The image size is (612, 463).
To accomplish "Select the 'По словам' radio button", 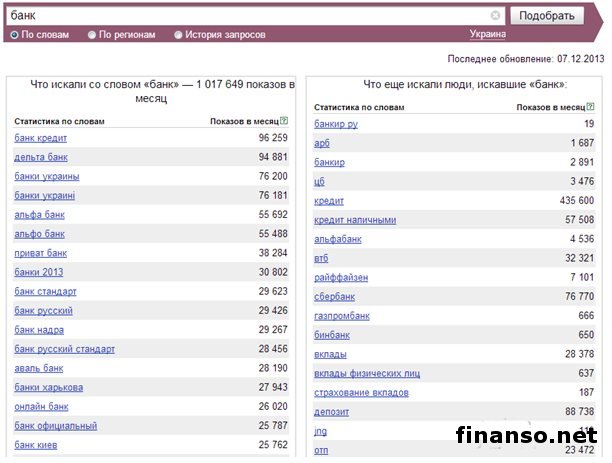I will pos(14,35).
